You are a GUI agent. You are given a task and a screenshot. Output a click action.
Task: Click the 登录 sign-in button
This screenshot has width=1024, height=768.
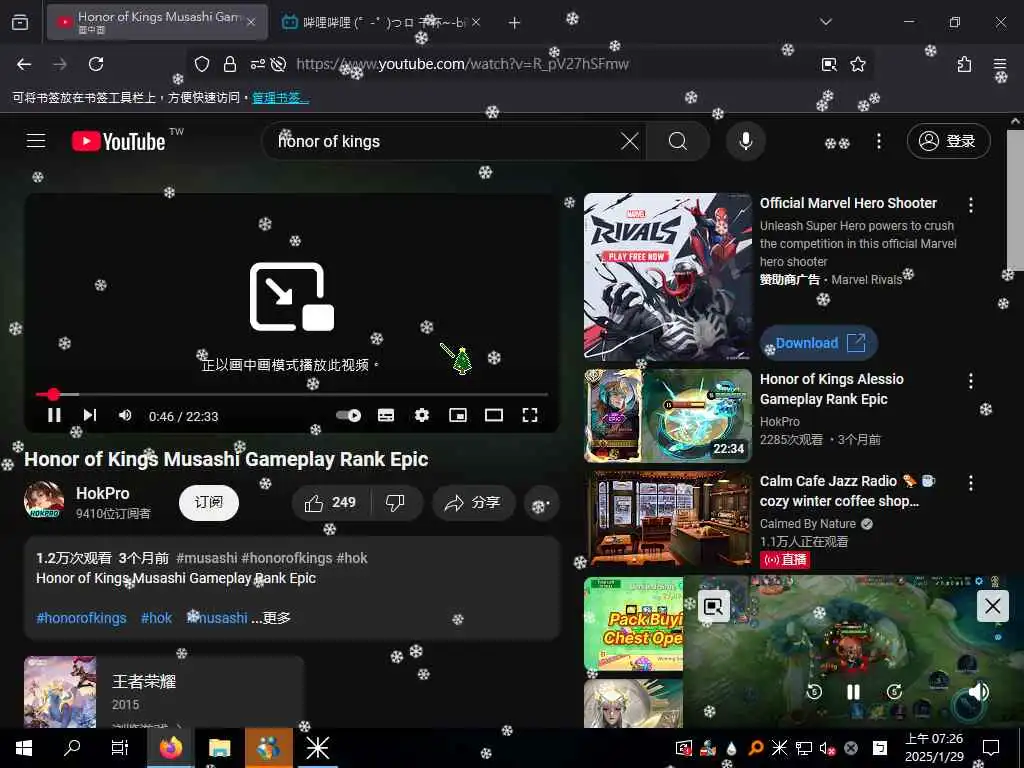click(x=948, y=141)
